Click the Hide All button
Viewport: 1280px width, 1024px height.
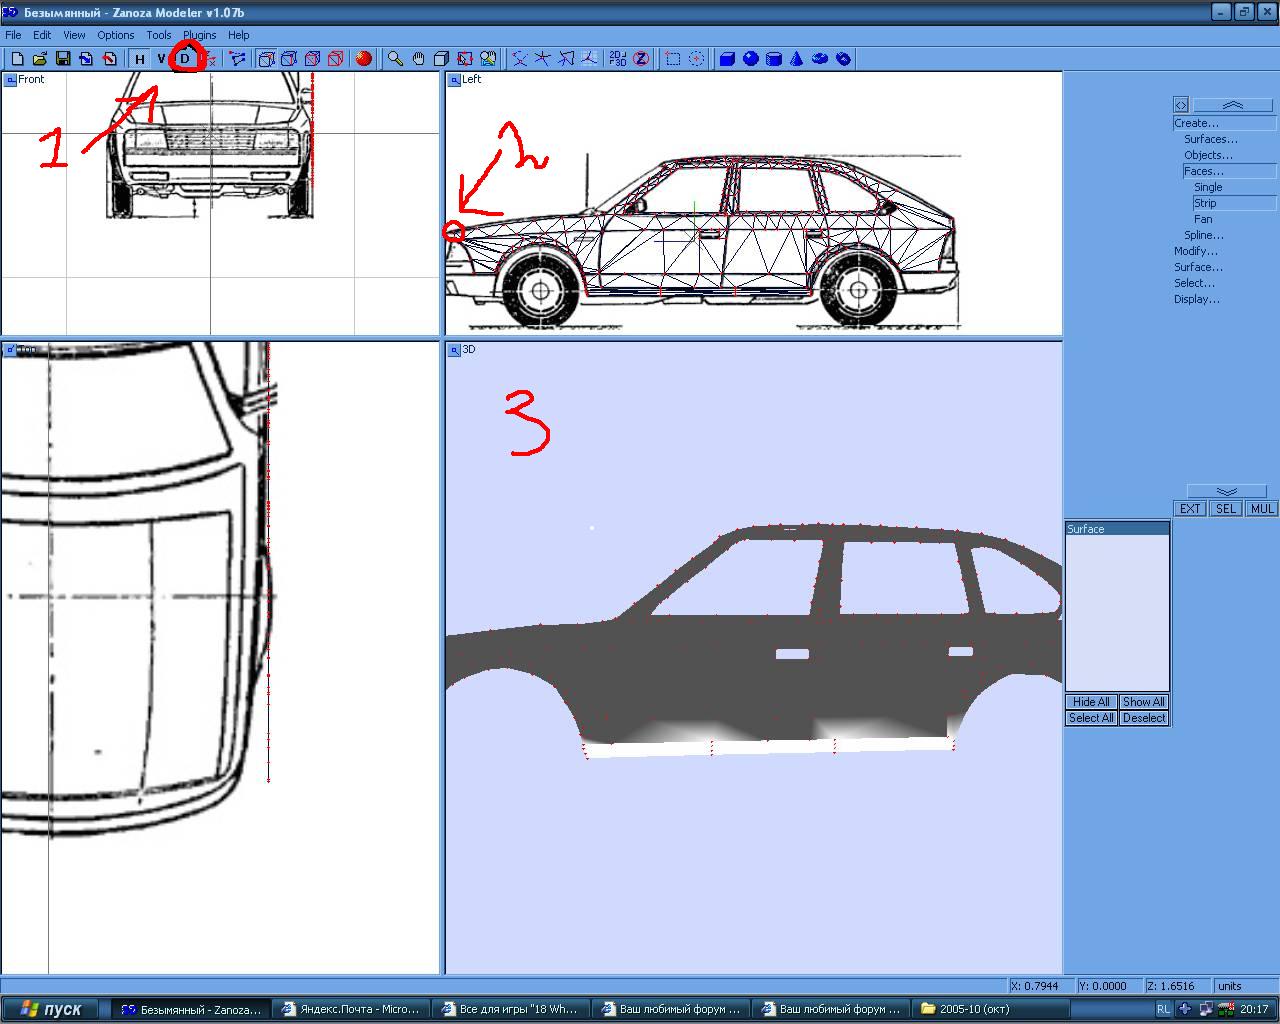tap(1090, 702)
